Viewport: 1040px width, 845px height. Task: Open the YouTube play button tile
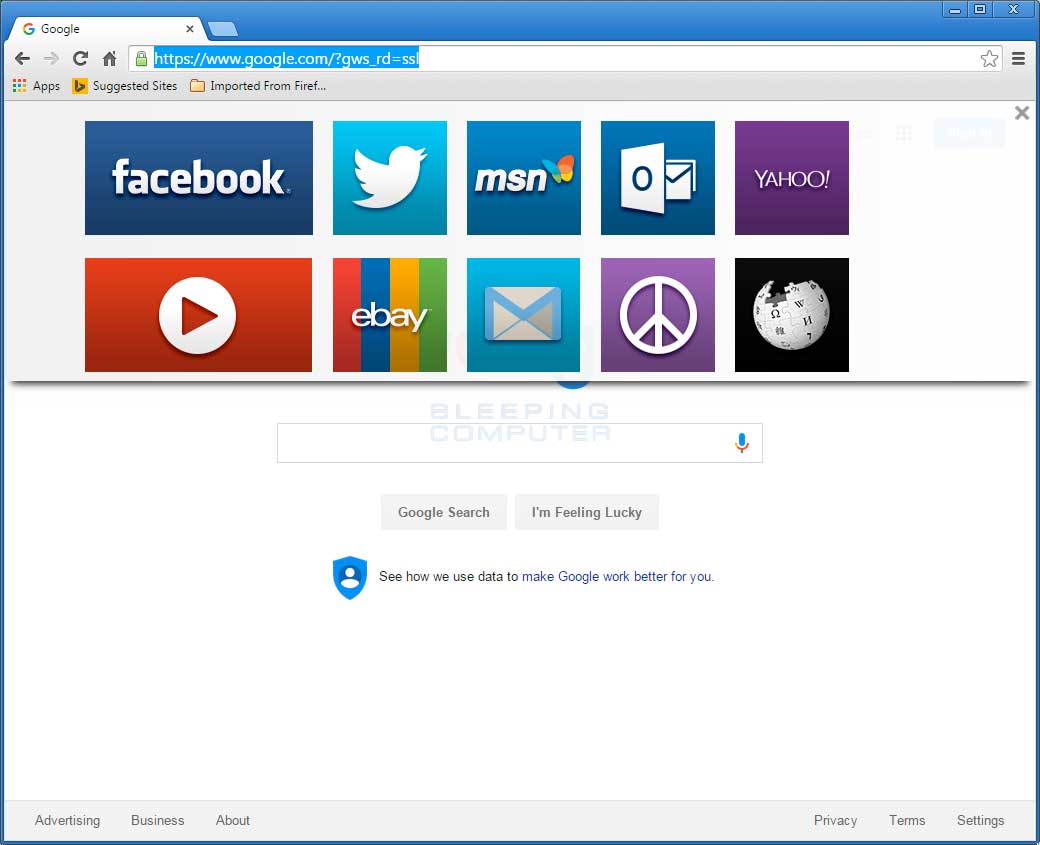[x=198, y=314]
